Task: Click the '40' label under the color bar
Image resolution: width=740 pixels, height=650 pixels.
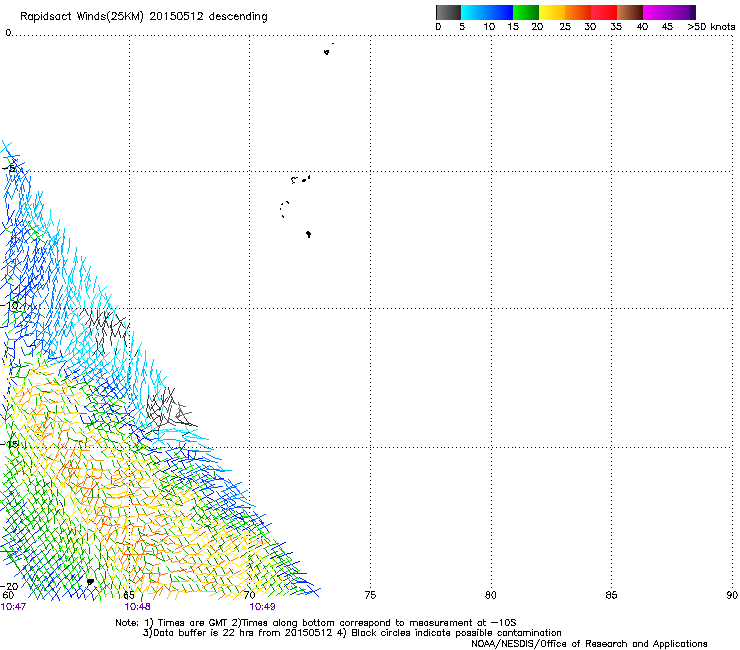Action: 642,27
